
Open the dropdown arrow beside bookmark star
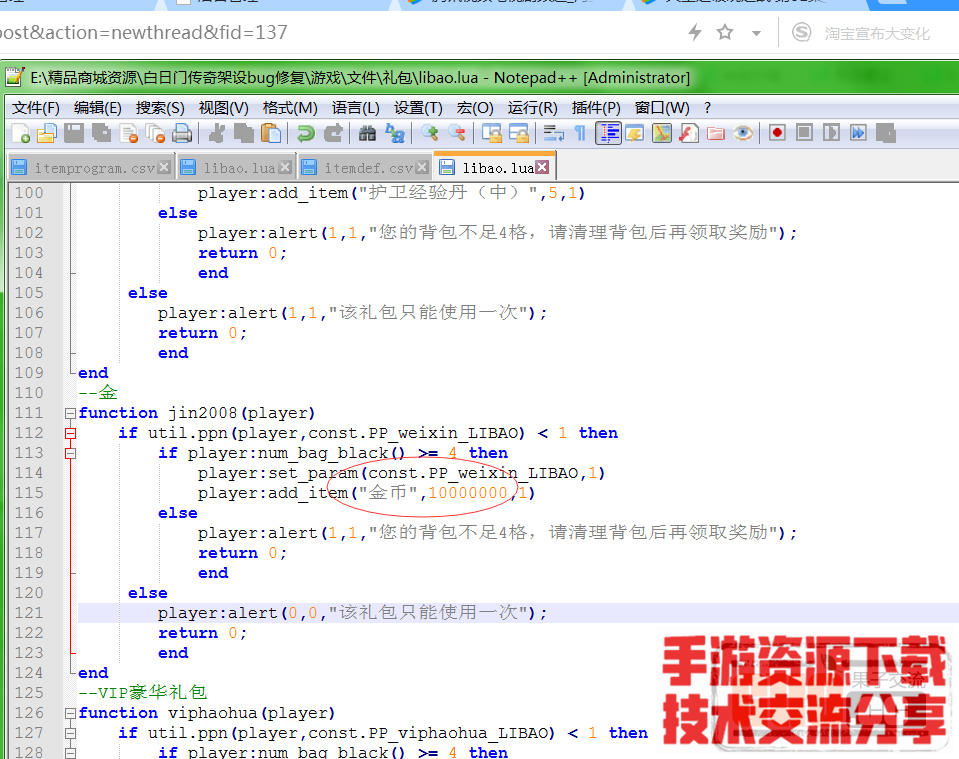(x=757, y=33)
